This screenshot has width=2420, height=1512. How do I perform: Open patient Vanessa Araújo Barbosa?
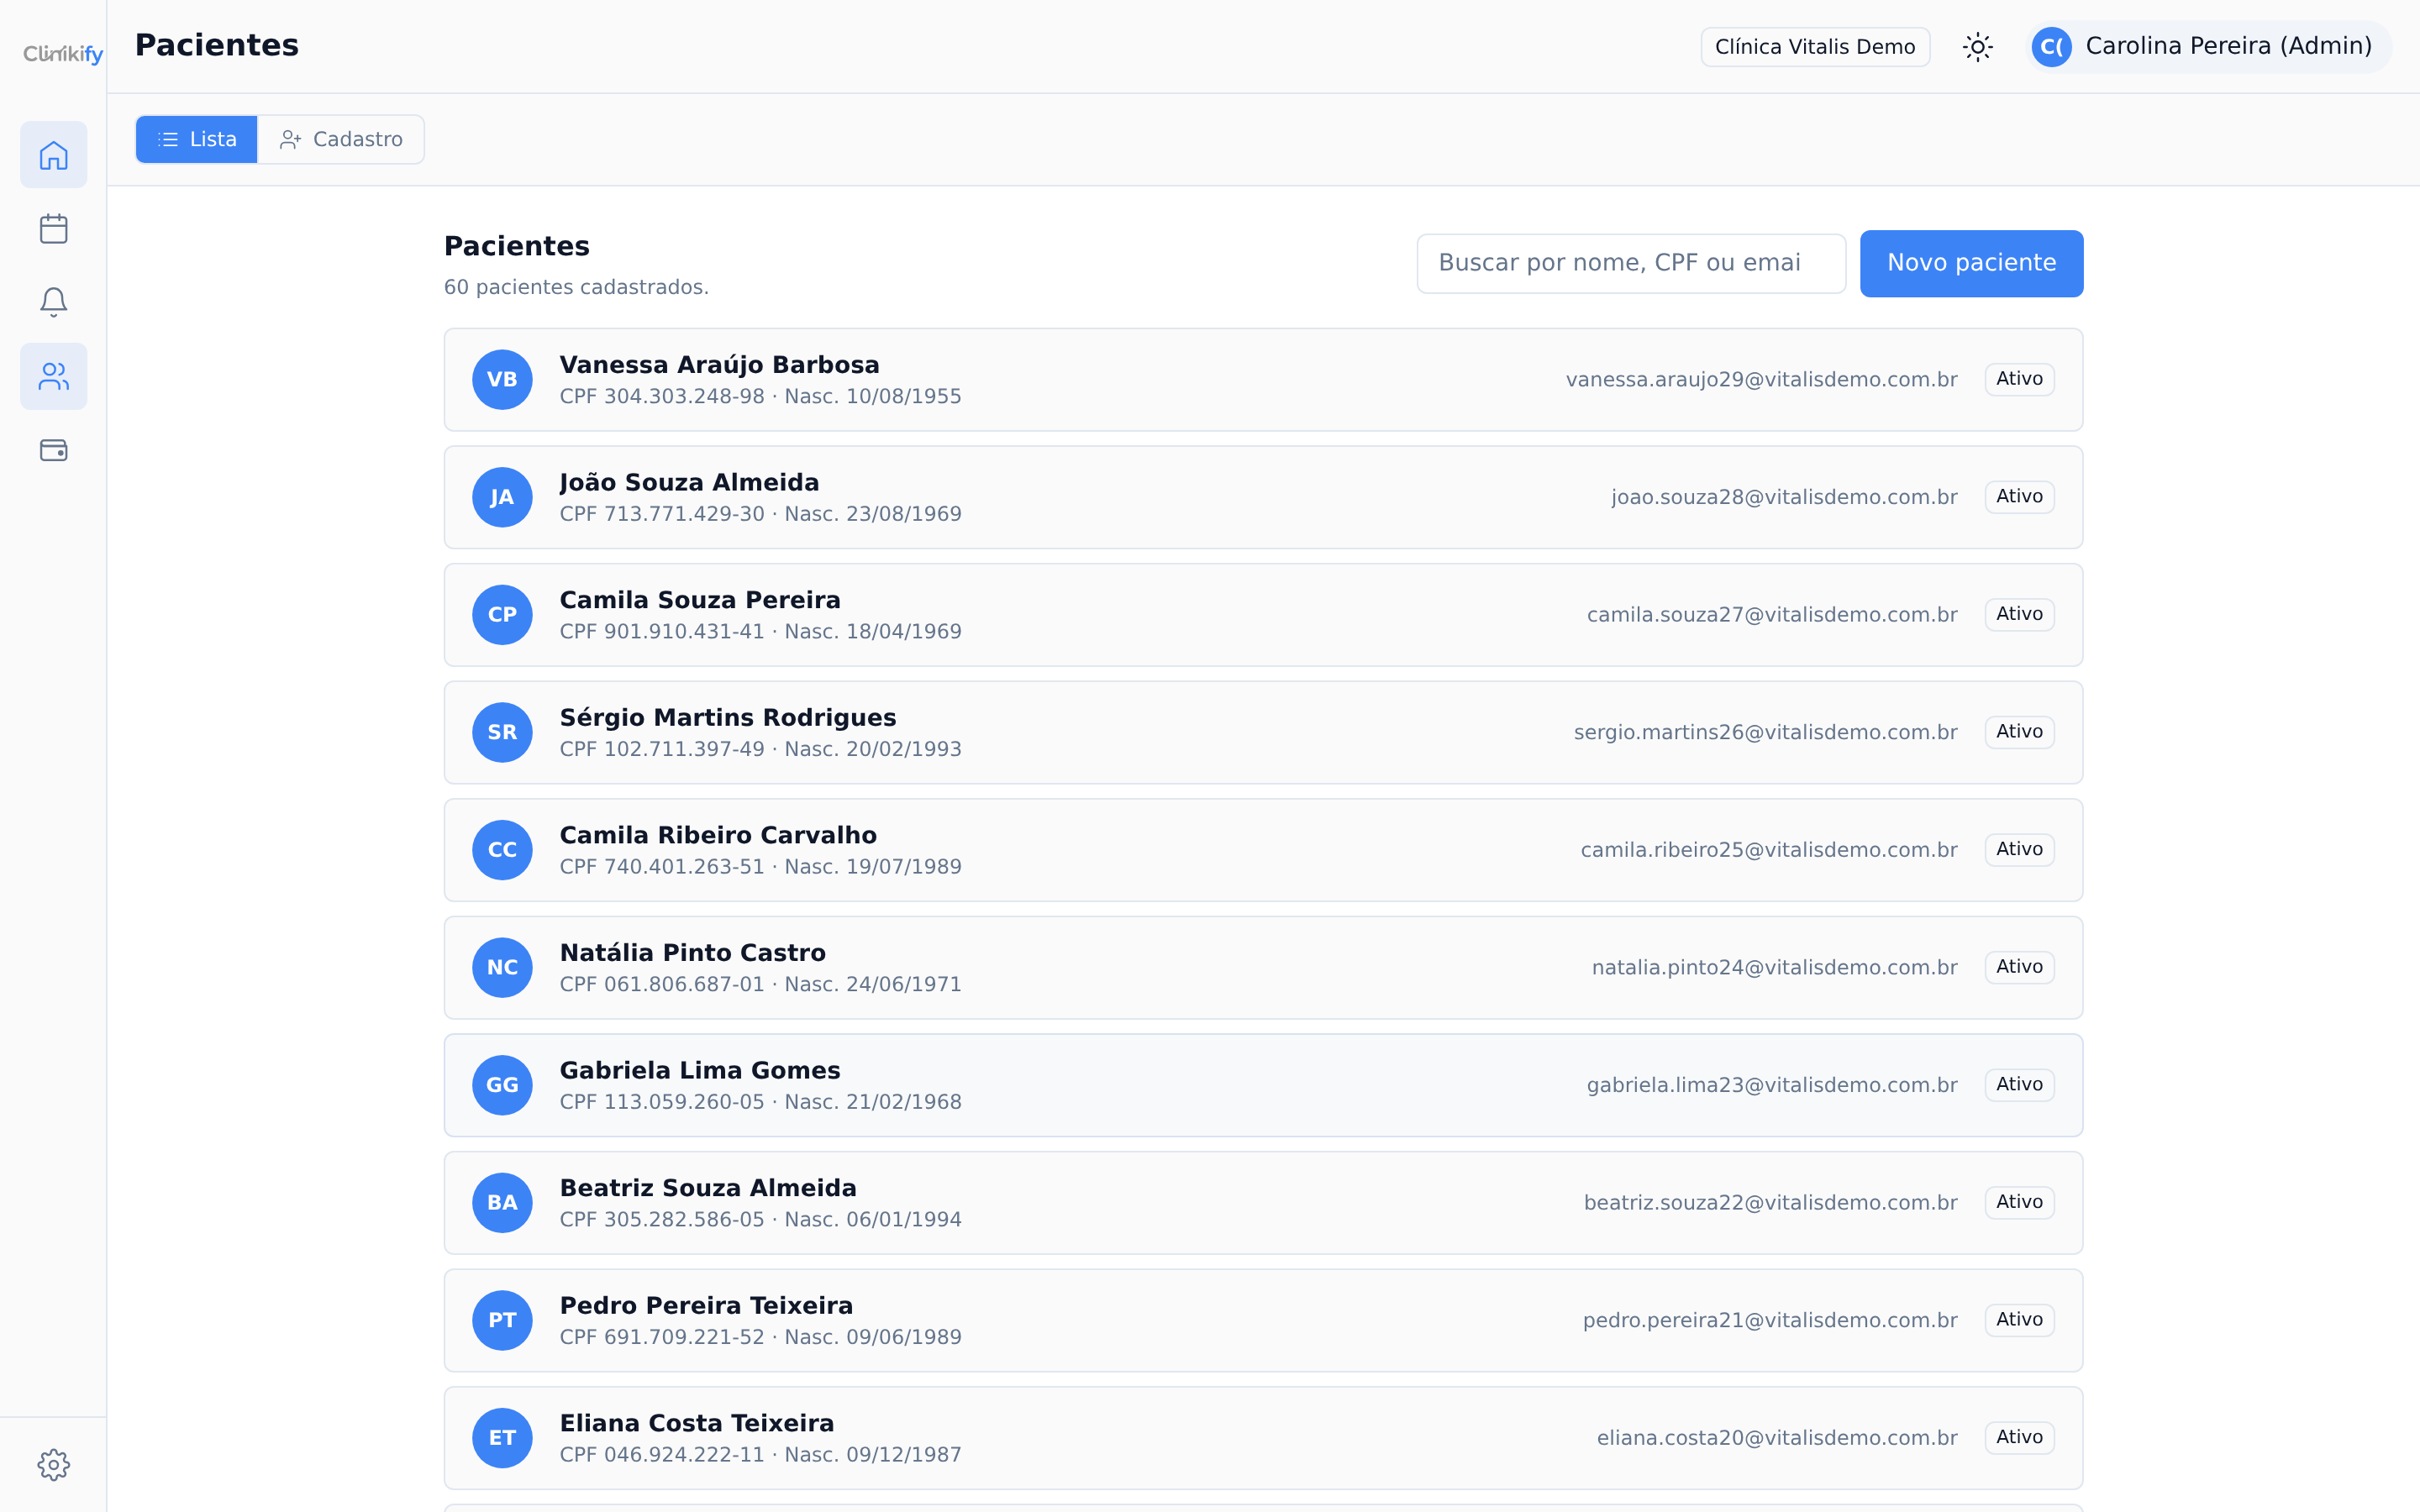tap(1263, 380)
